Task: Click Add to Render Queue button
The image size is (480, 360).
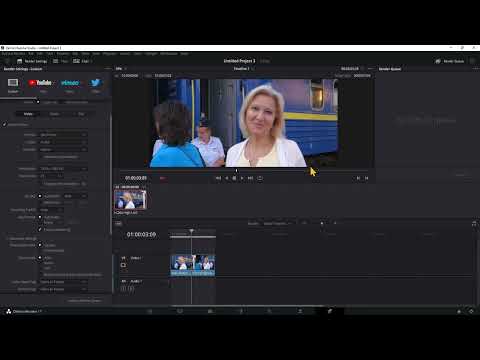Action: [84, 301]
